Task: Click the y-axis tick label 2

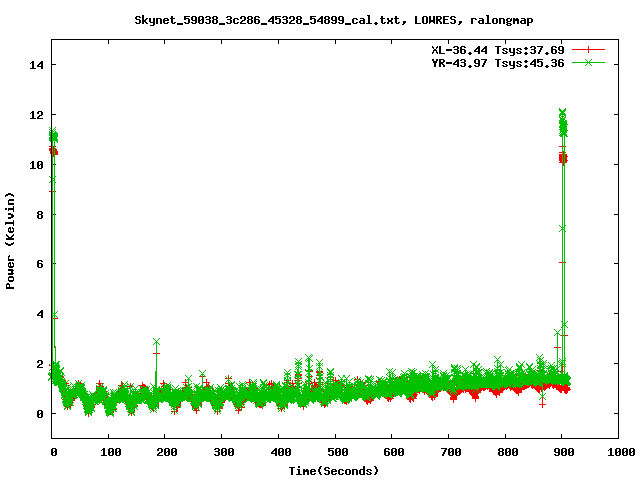Action: pos(40,364)
